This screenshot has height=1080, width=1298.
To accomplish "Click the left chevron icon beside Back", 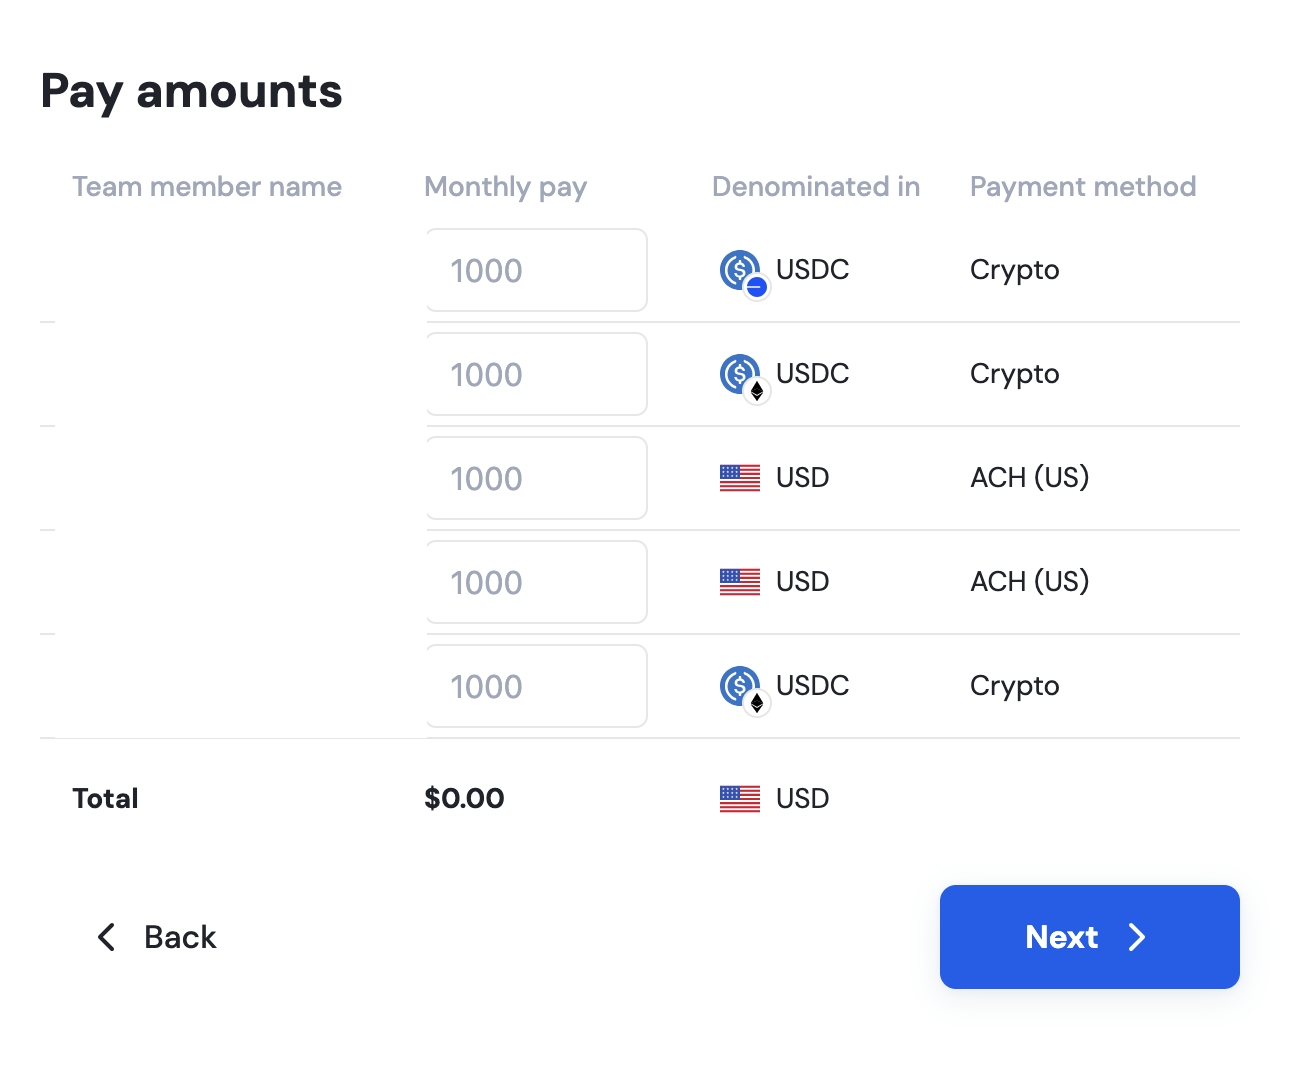I will pos(106,937).
